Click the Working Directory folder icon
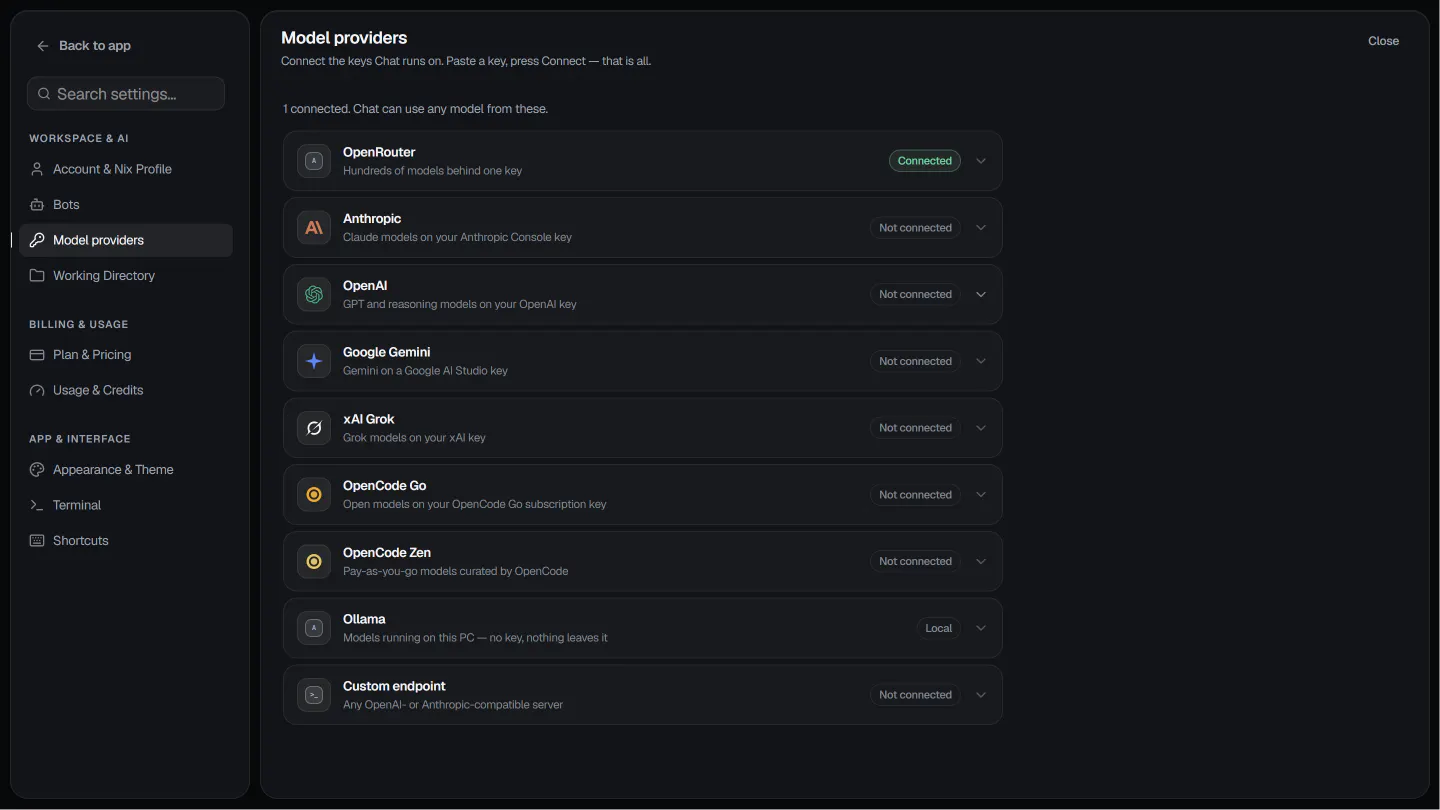This screenshot has height=810, width=1440. (x=37, y=276)
